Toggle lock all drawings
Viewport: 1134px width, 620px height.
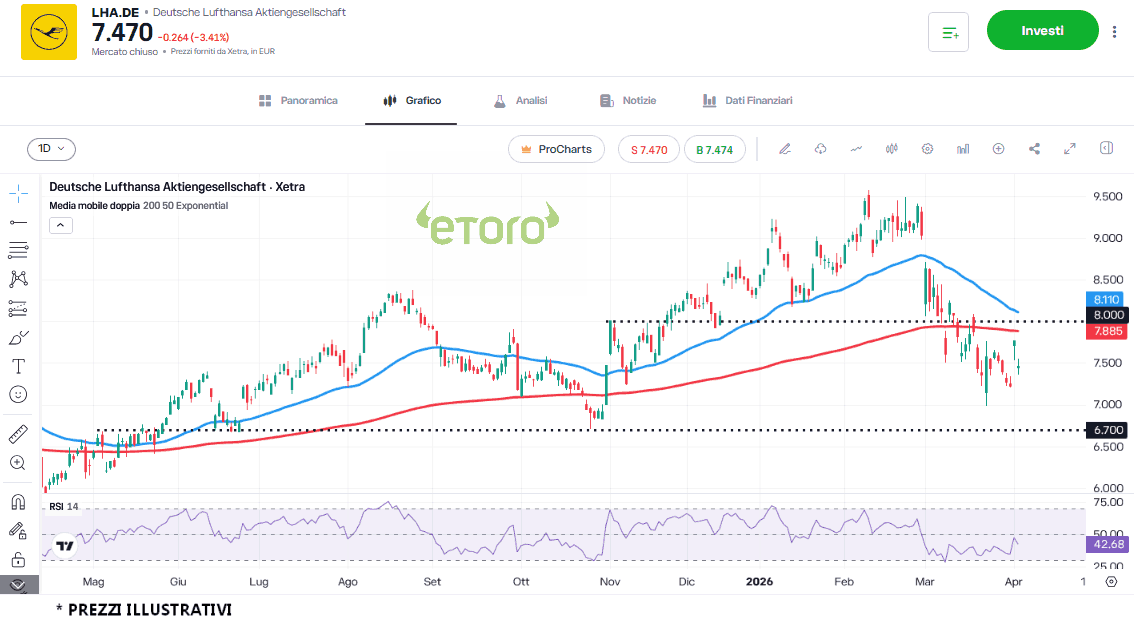click(x=18, y=559)
